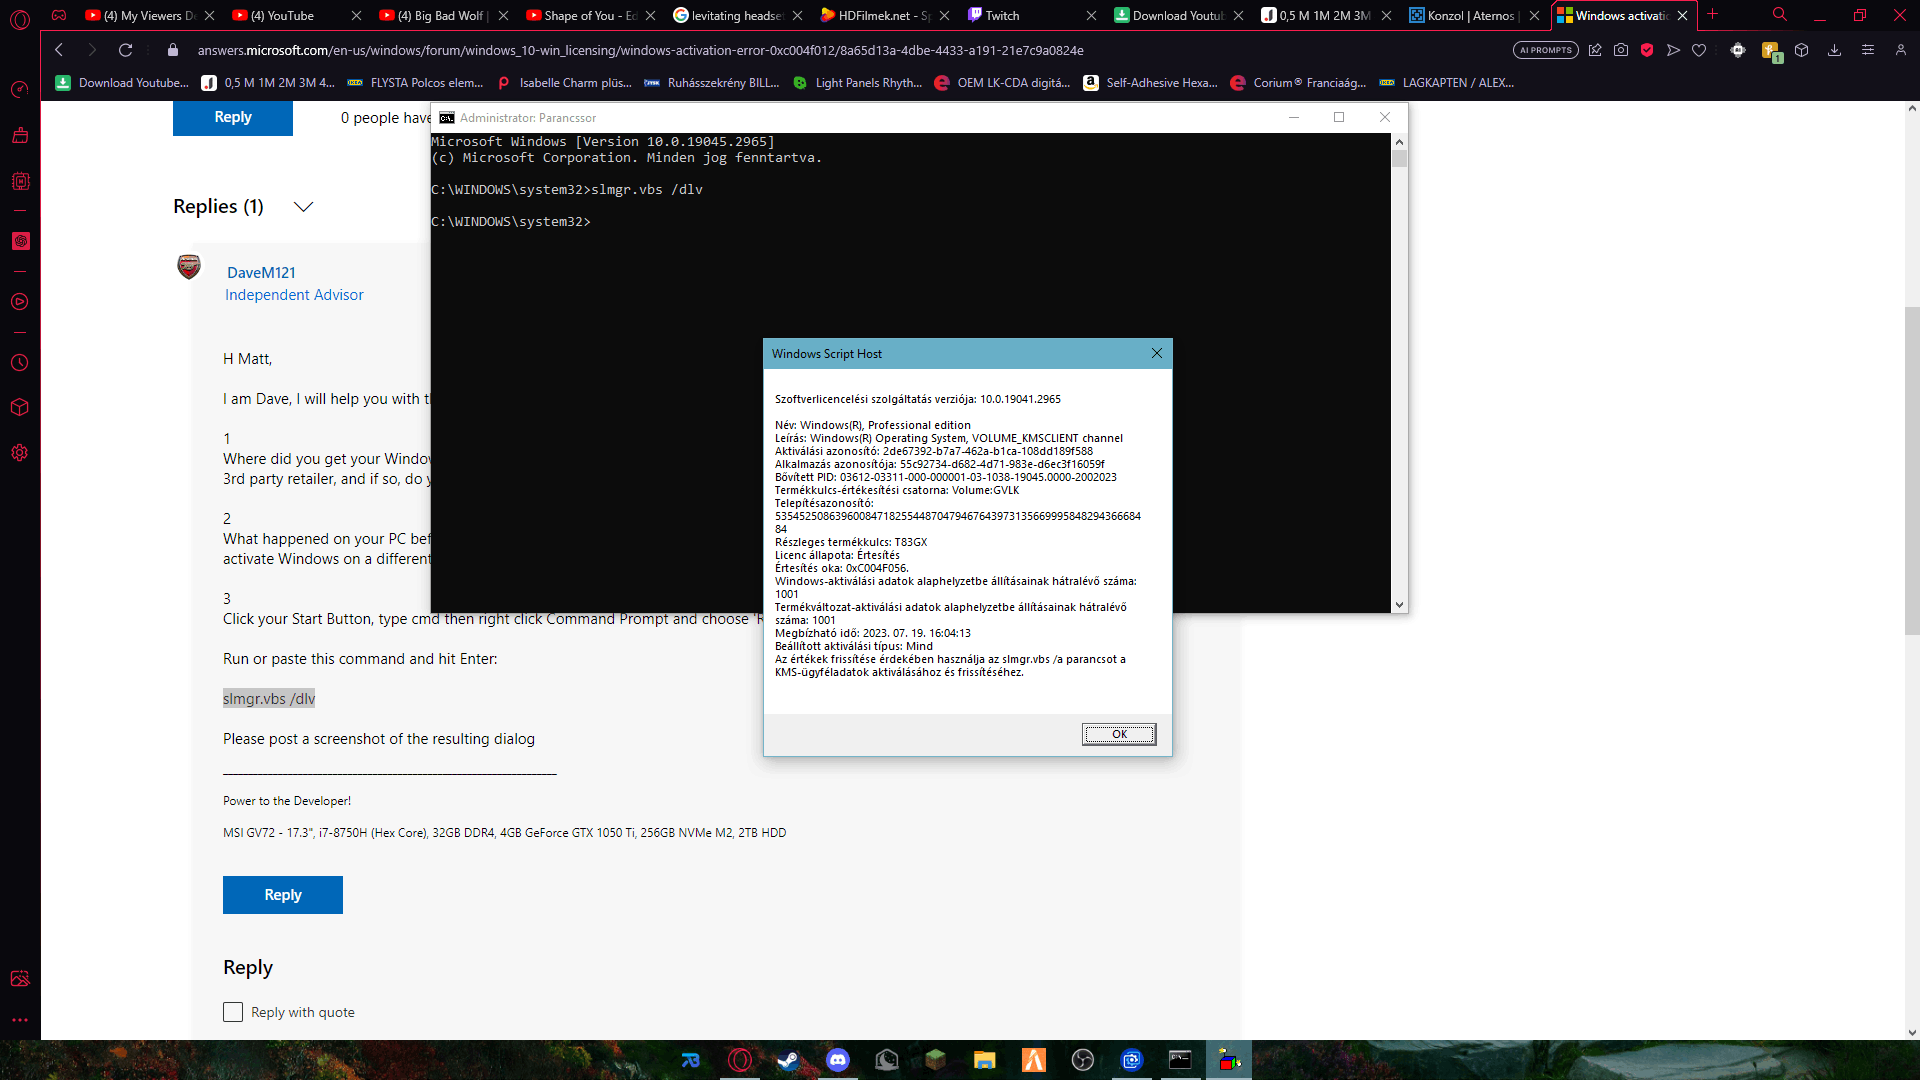Click the ad blocker shield icon

coord(1647,50)
